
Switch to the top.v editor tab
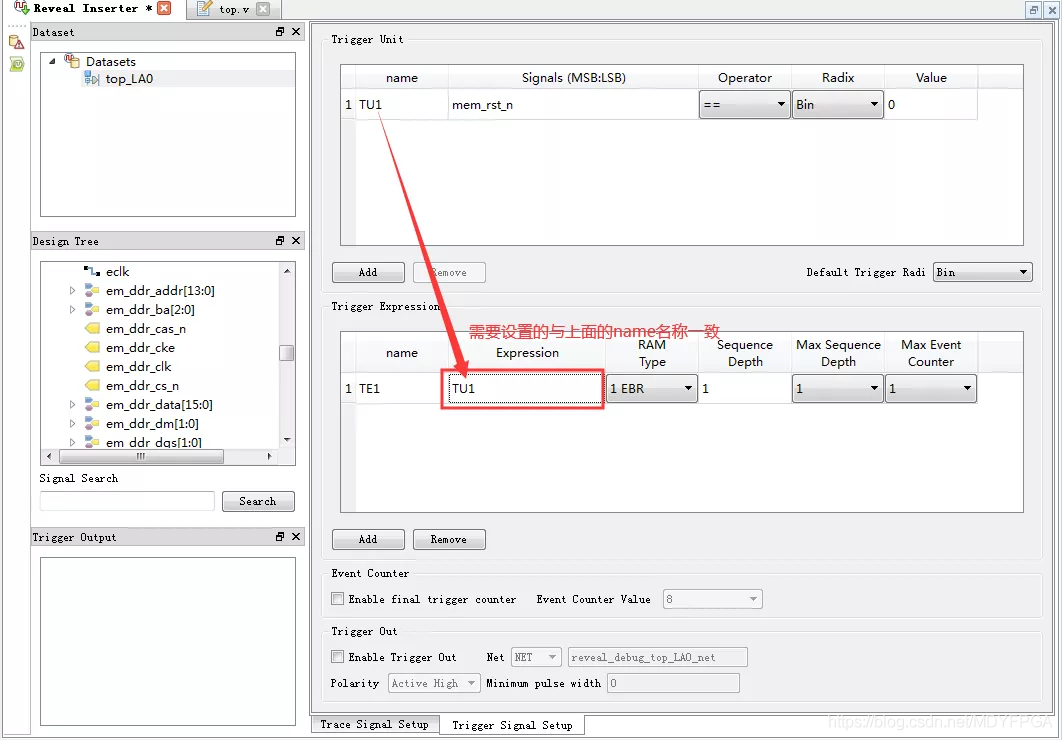[x=234, y=9]
